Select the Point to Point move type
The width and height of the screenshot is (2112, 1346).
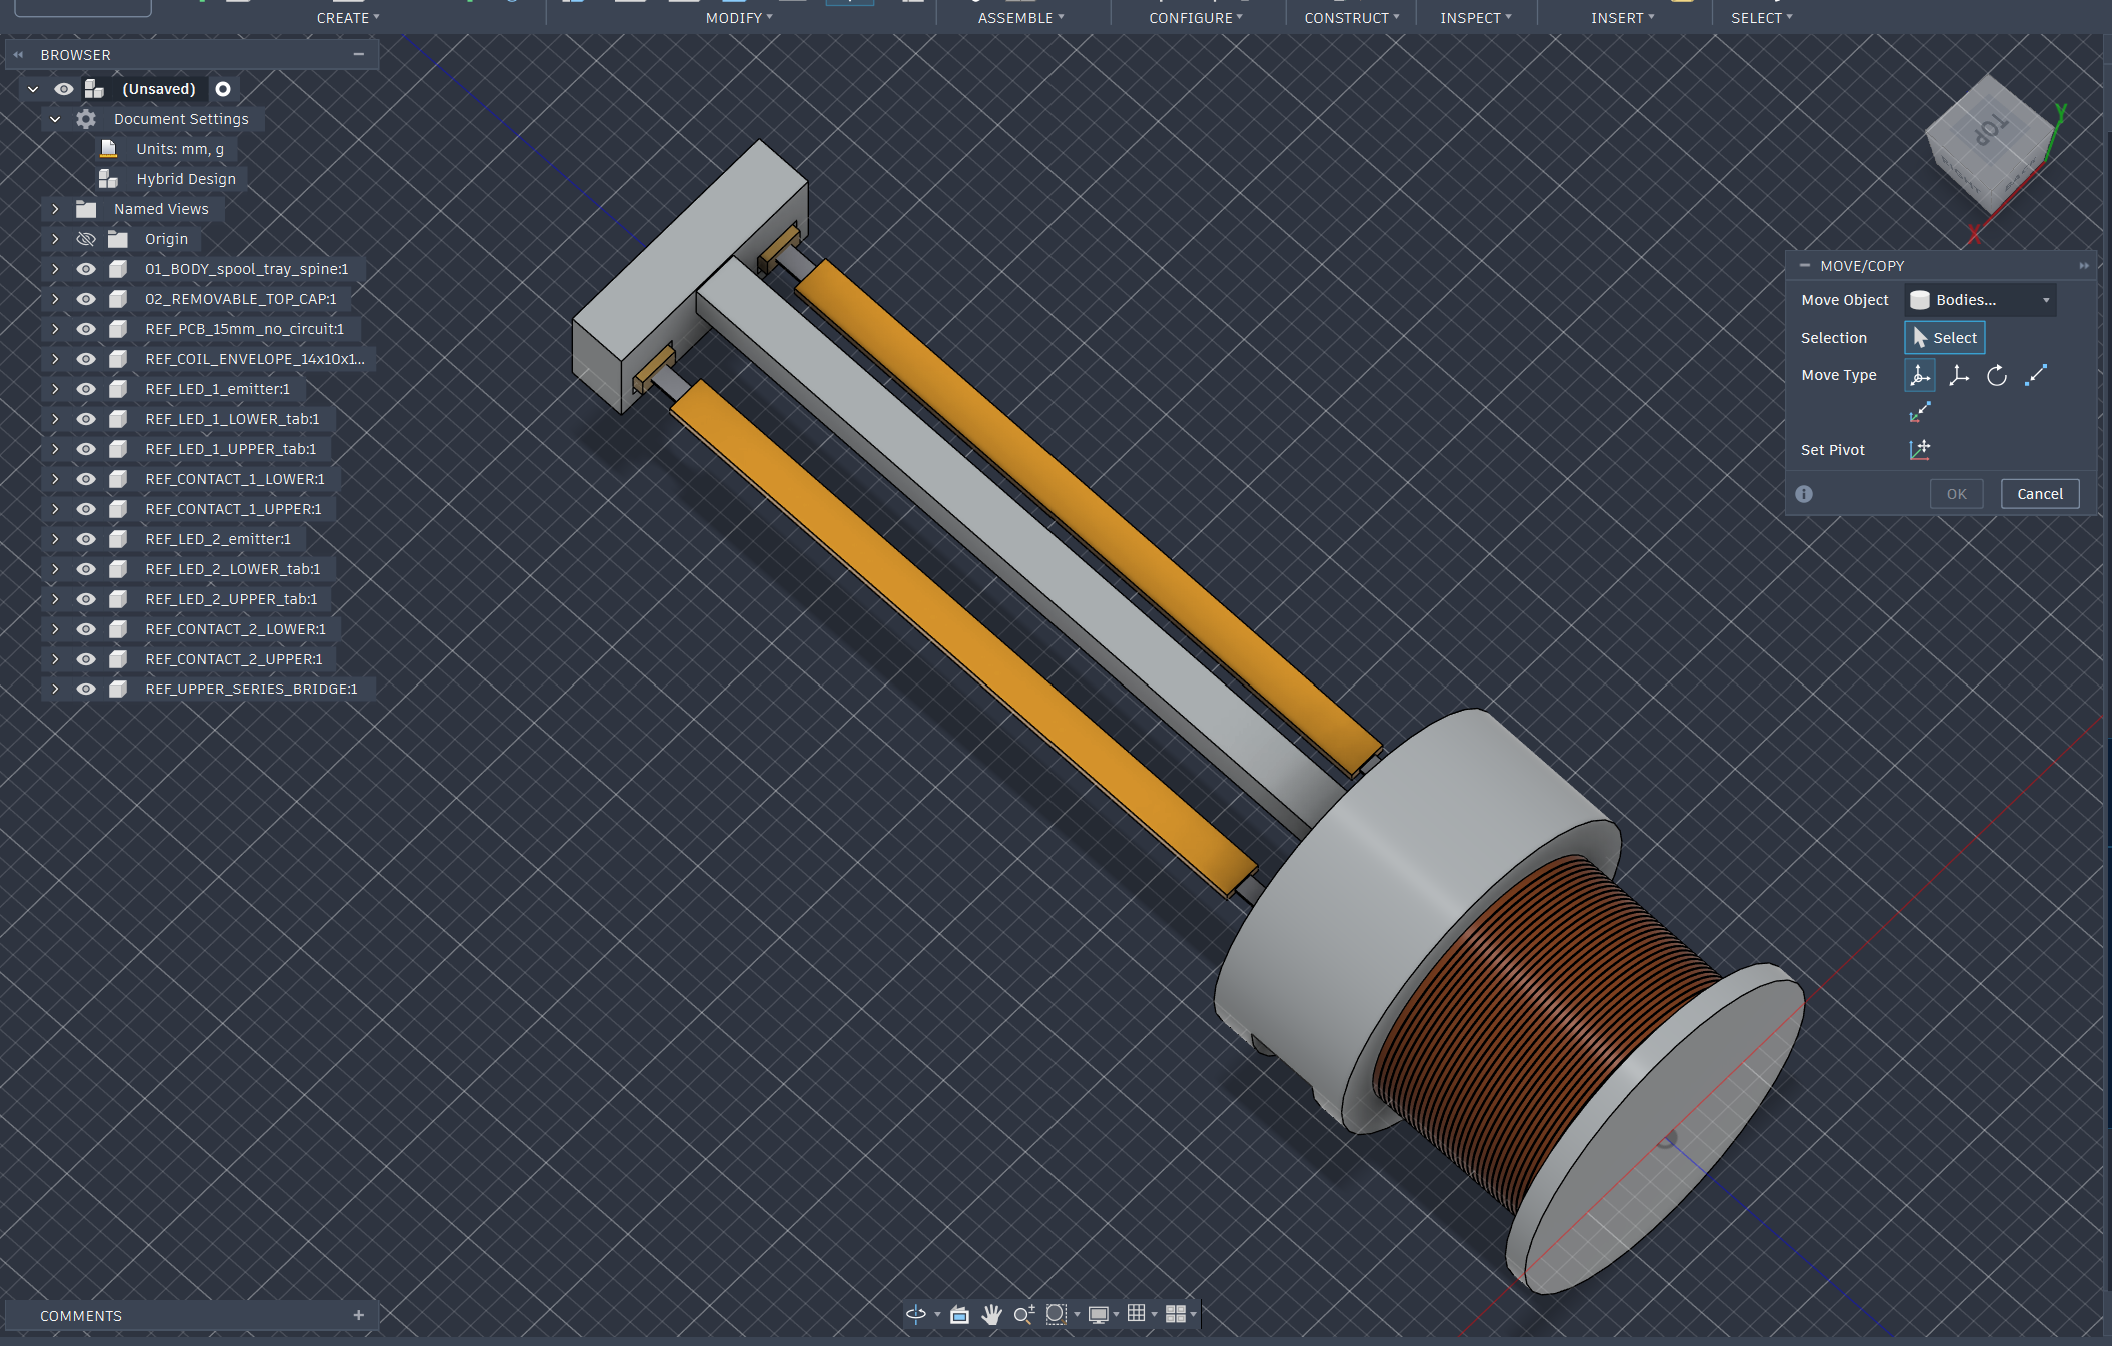[x=2036, y=375]
